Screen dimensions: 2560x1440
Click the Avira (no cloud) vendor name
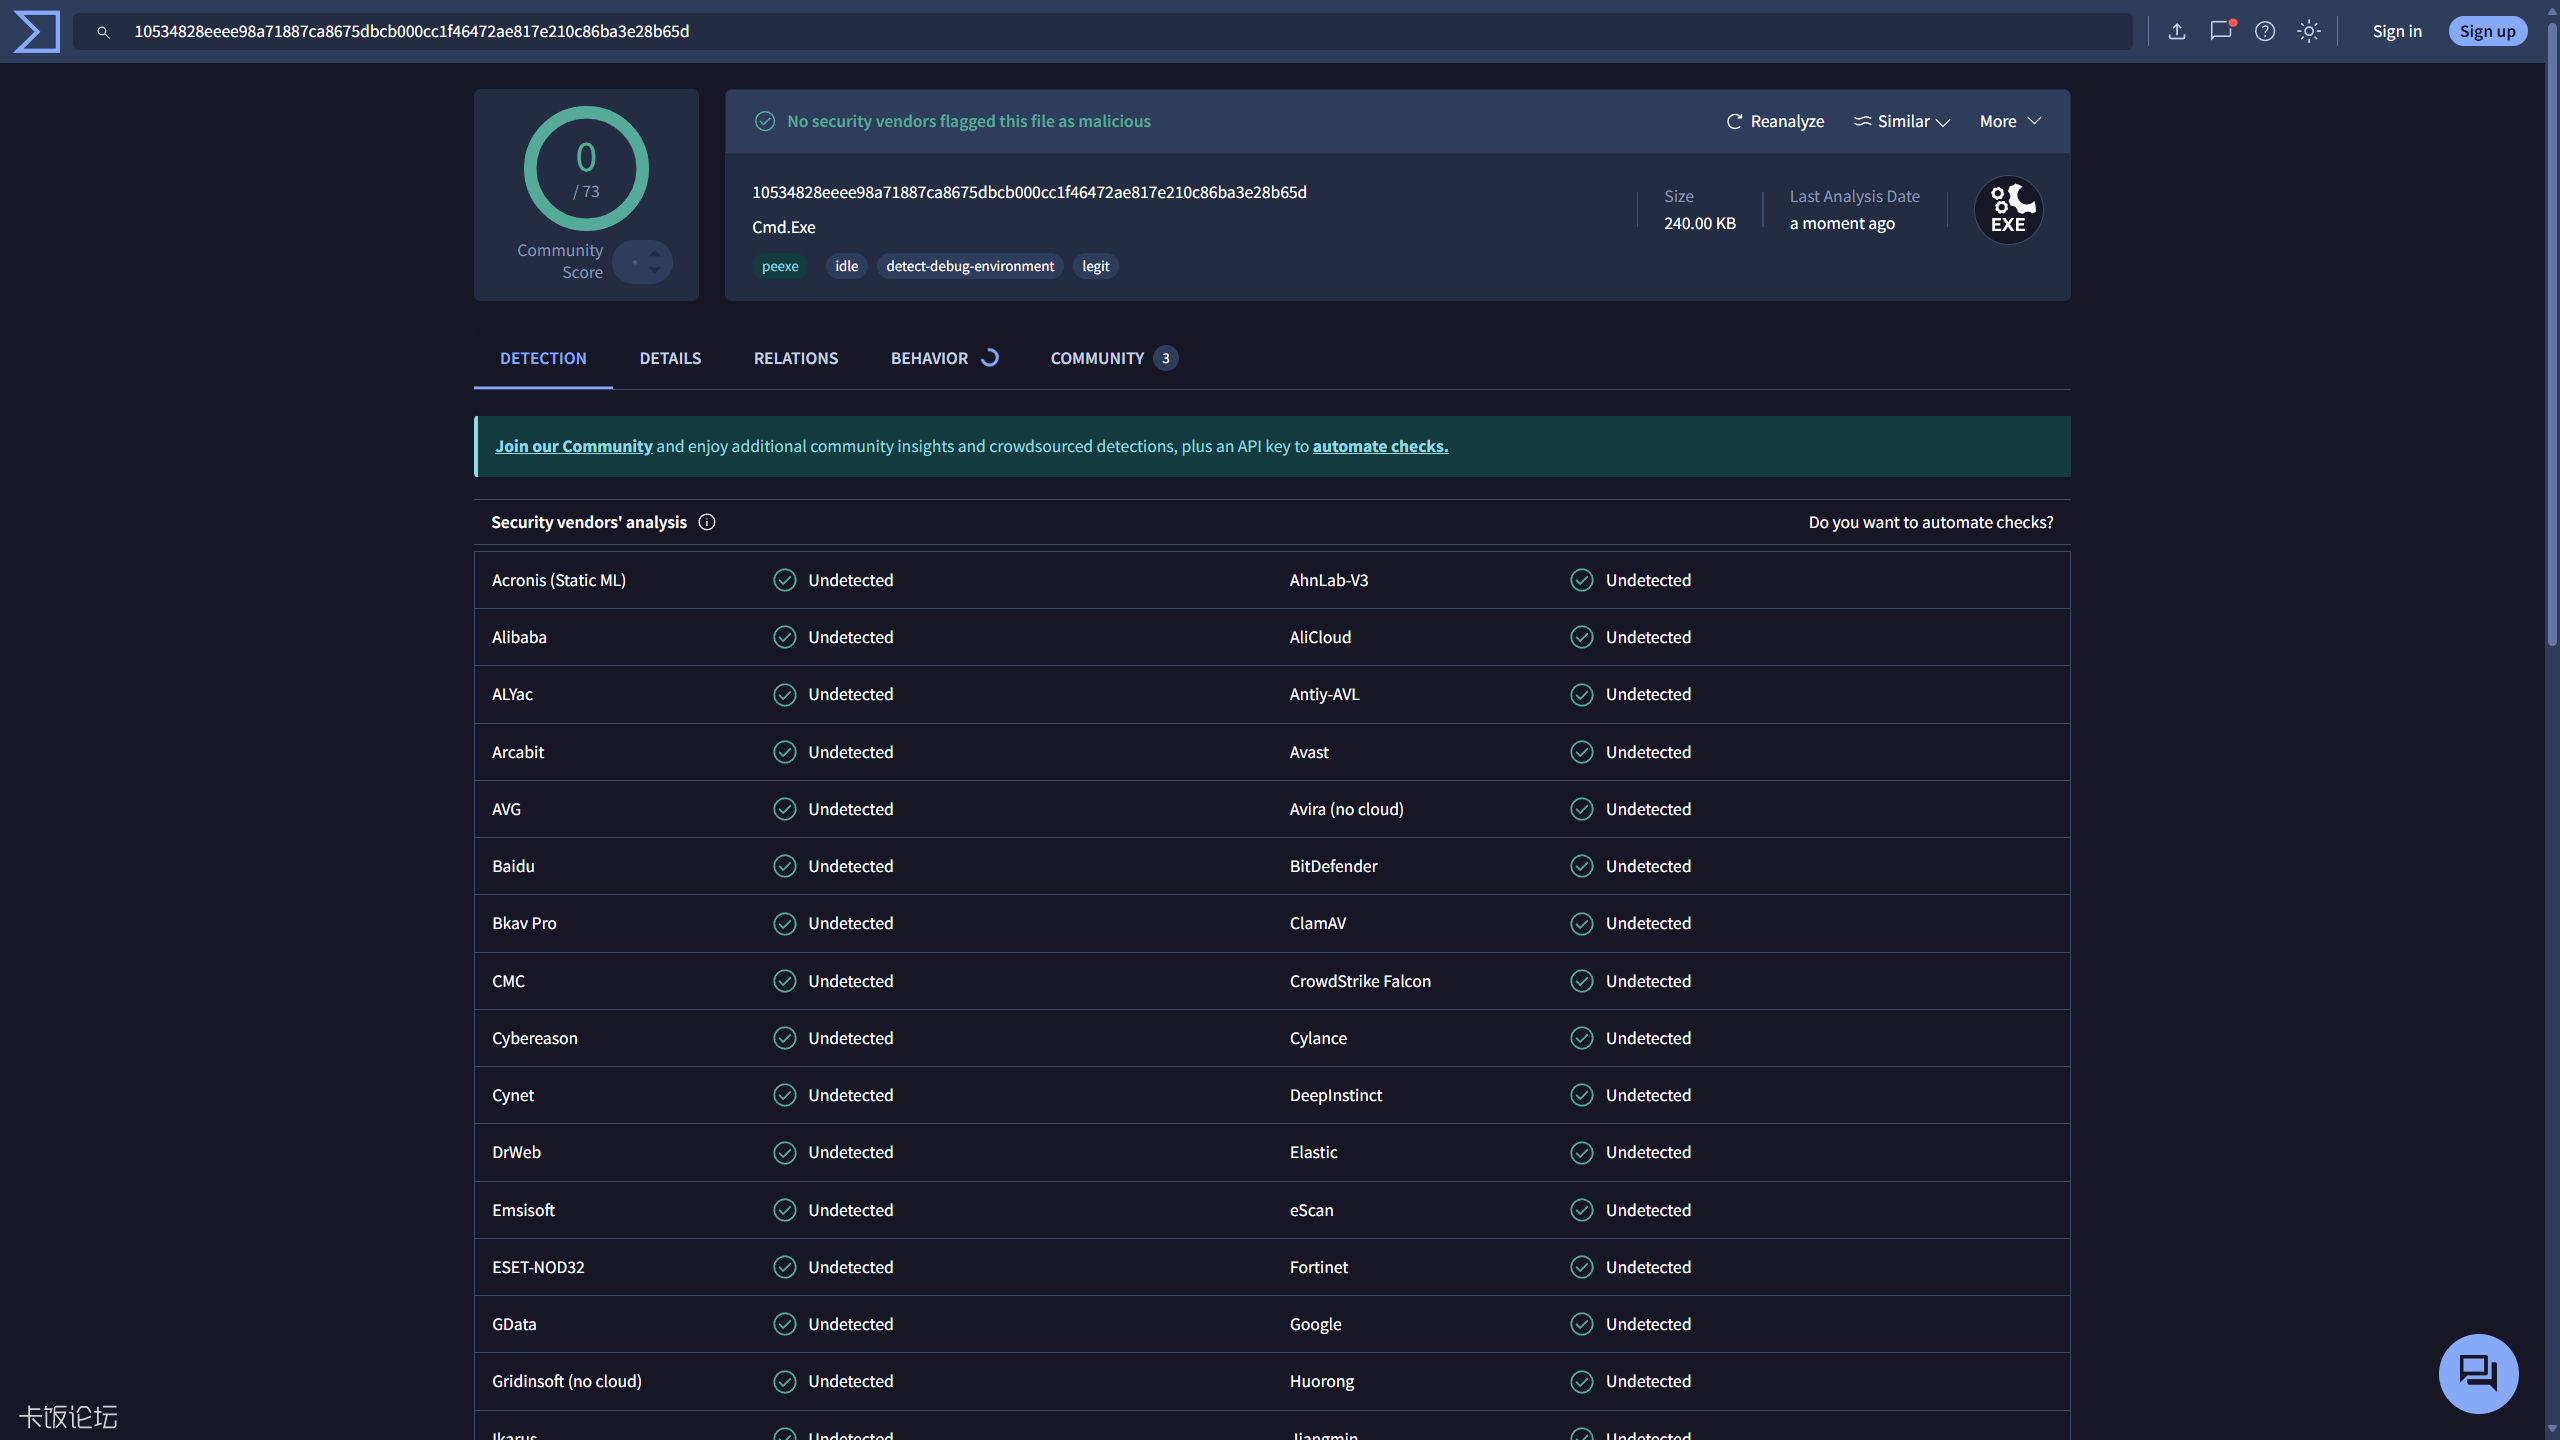1347,809
